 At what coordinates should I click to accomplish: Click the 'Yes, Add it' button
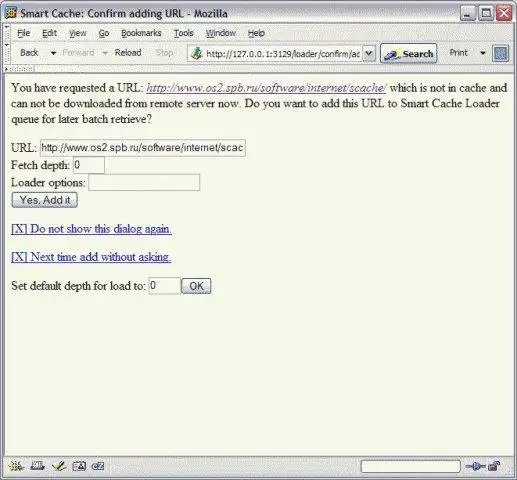pyautogui.click(x=45, y=200)
